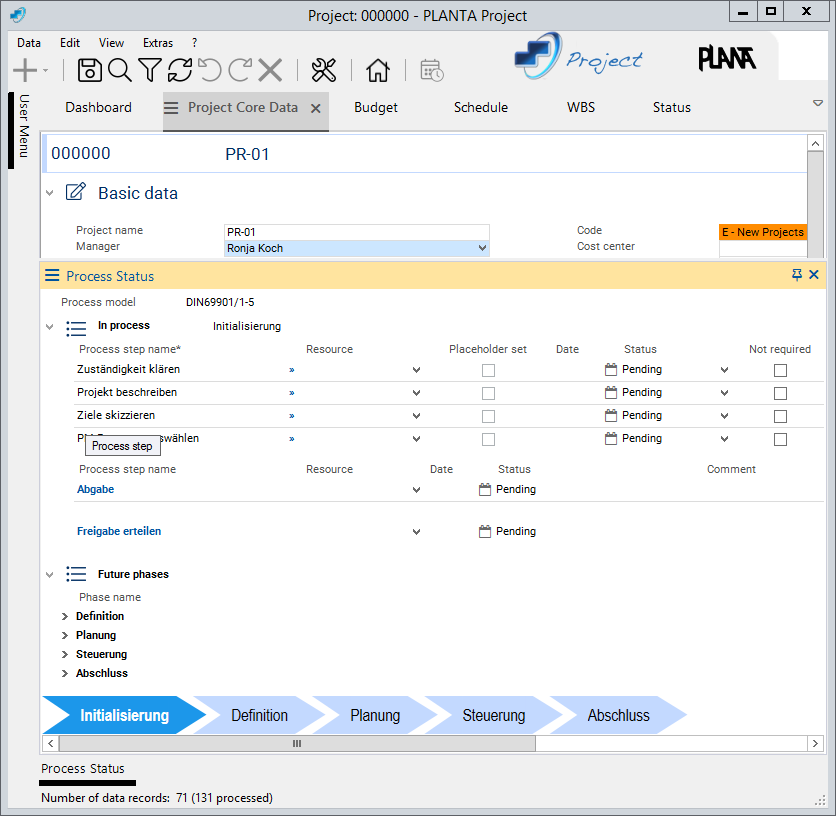This screenshot has height=816, width=836.
Task: Open the Search magnifier tool
Action: pyautogui.click(x=119, y=70)
